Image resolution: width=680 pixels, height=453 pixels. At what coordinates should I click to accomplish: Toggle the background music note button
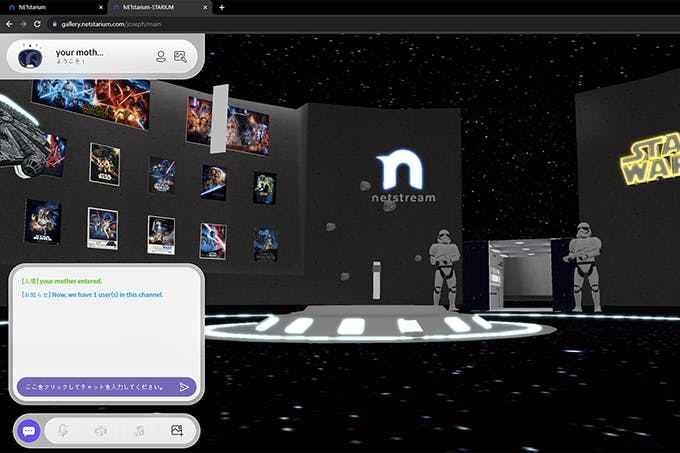[138, 430]
